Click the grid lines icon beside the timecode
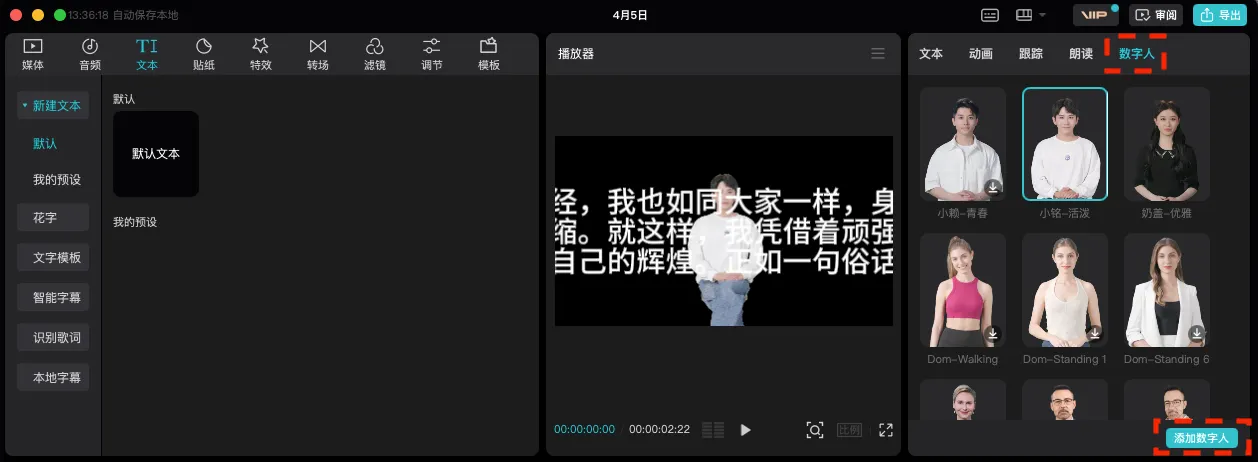 713,430
